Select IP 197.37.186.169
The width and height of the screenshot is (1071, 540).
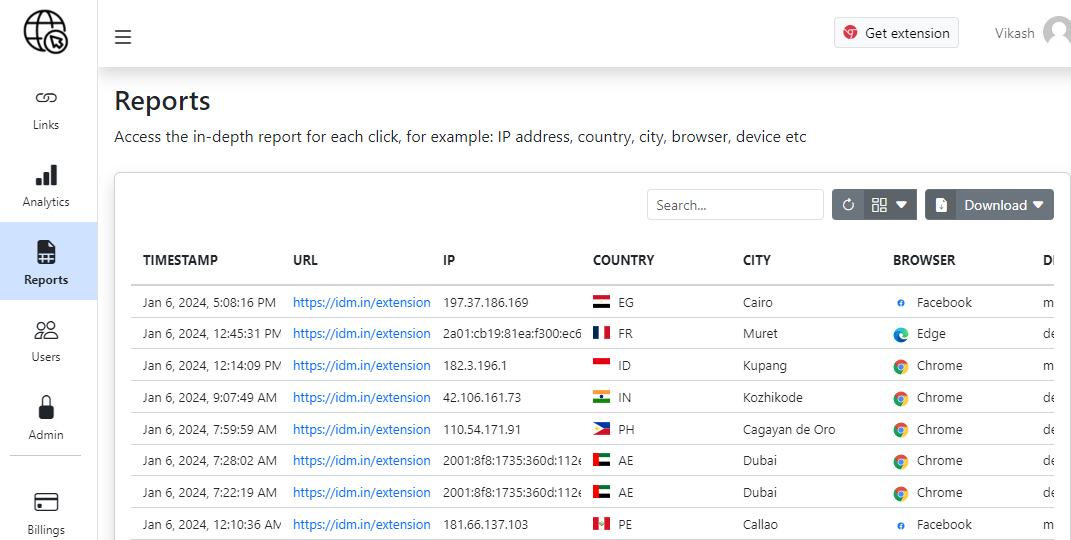(486, 302)
